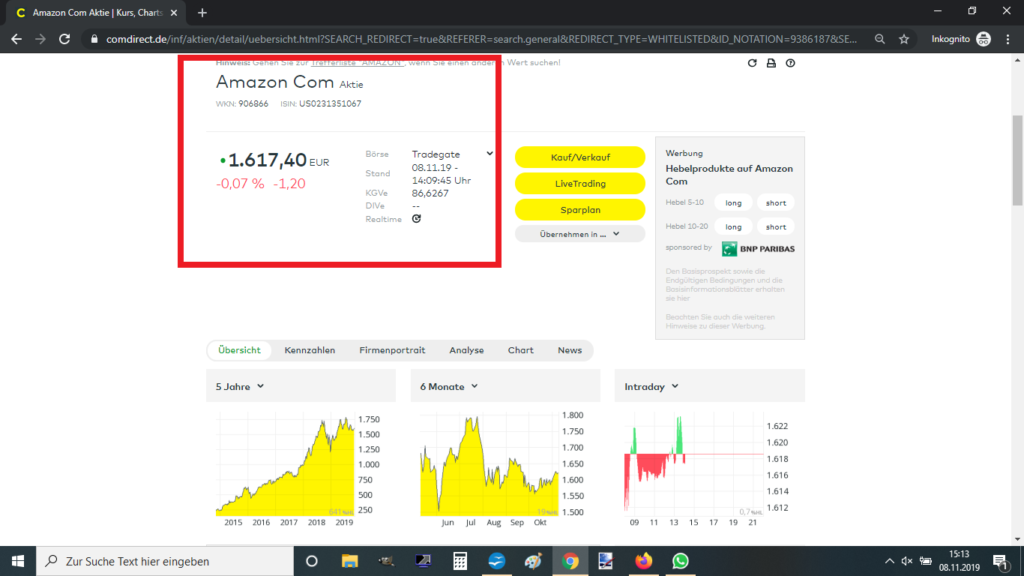Screen dimensions: 1024x576
Task: Open Cortana circle in the taskbar
Action: [312, 561]
